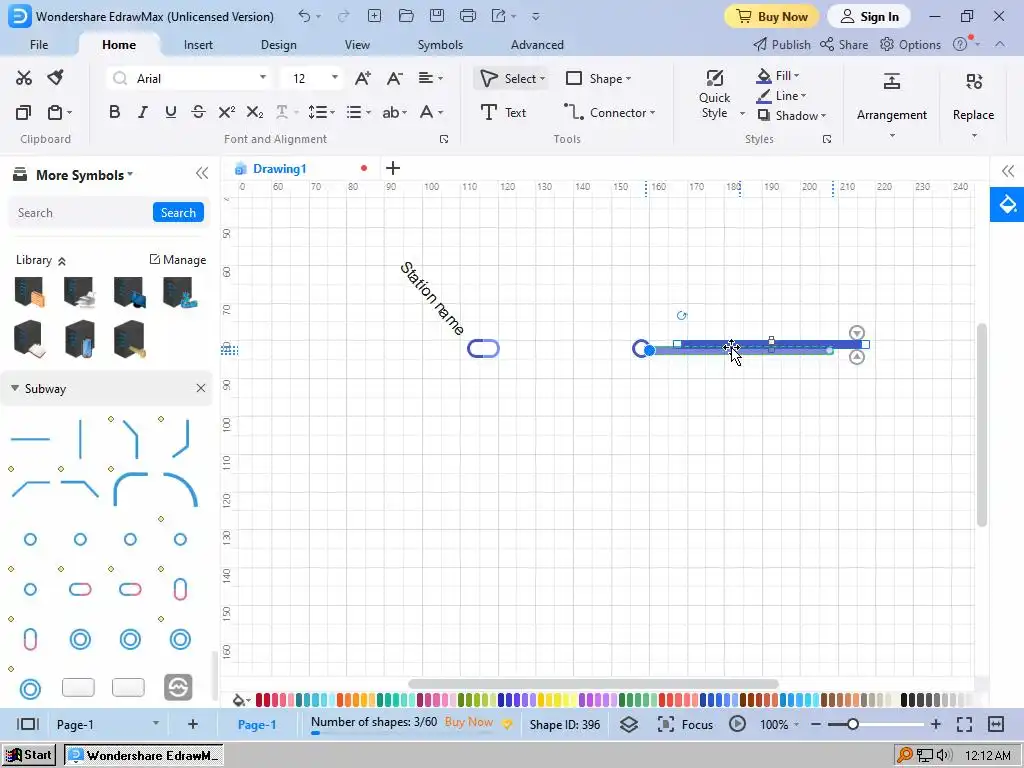The height and width of the screenshot is (768, 1024).
Task: Click the Sign In button
Action: [869, 16]
